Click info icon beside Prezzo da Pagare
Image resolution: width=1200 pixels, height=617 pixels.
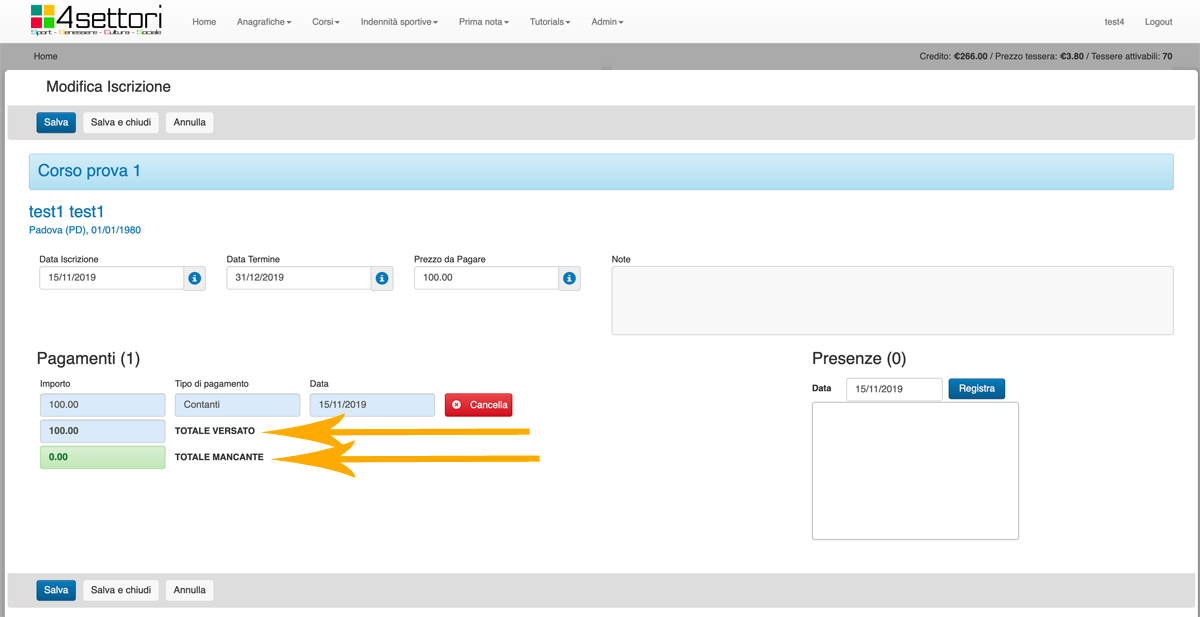[569, 278]
